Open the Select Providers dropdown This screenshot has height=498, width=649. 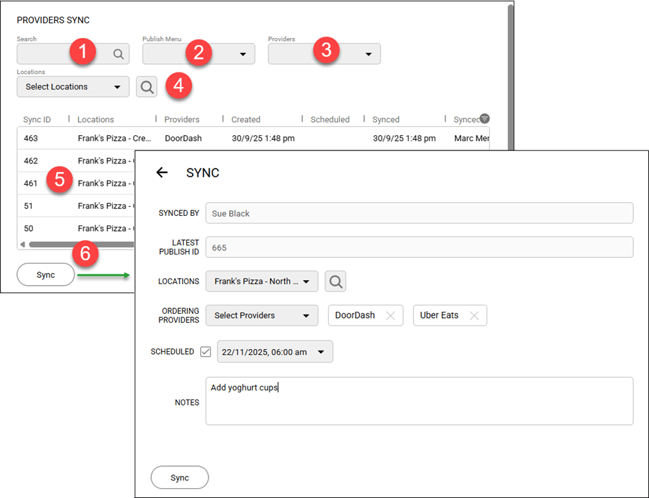tap(306, 316)
